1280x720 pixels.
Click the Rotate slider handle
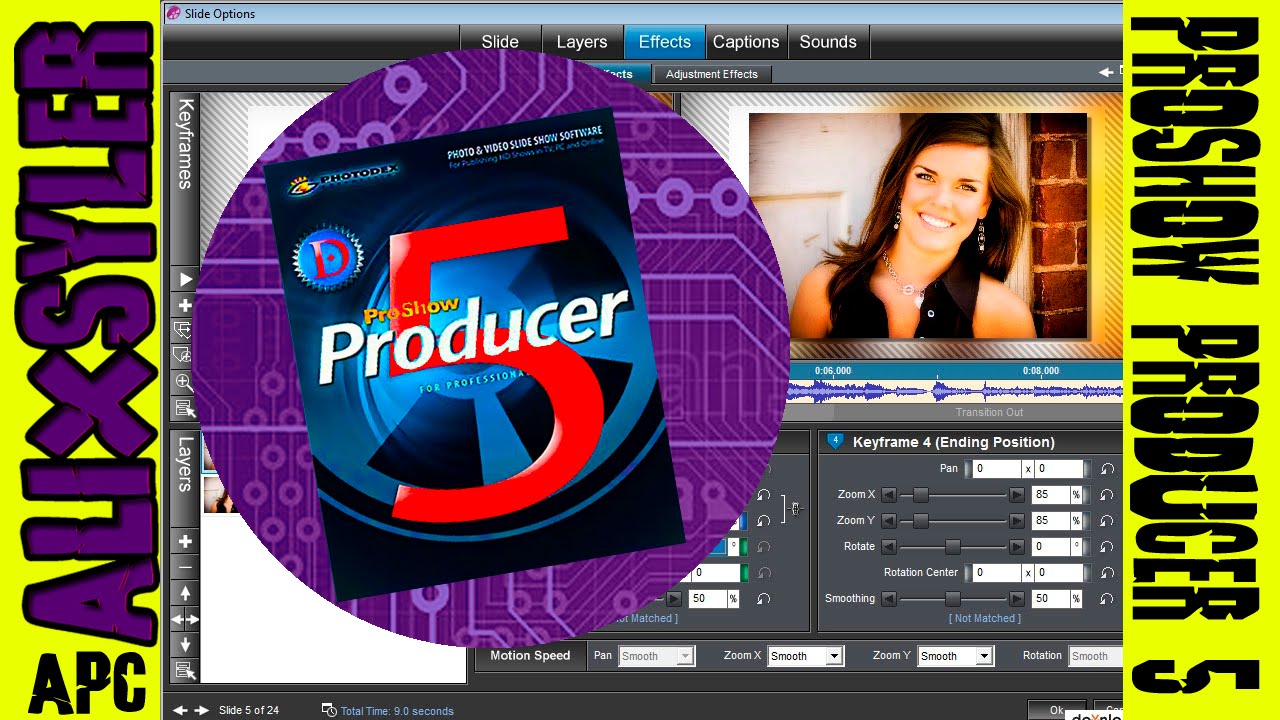(x=953, y=546)
